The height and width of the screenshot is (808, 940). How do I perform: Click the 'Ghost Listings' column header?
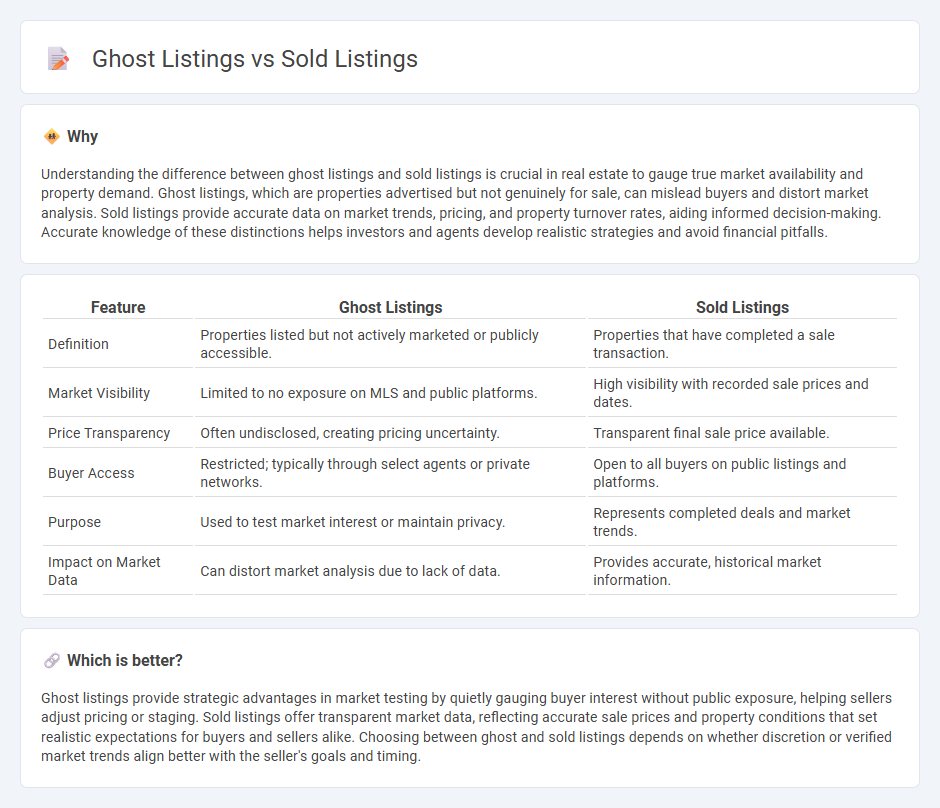click(x=390, y=307)
